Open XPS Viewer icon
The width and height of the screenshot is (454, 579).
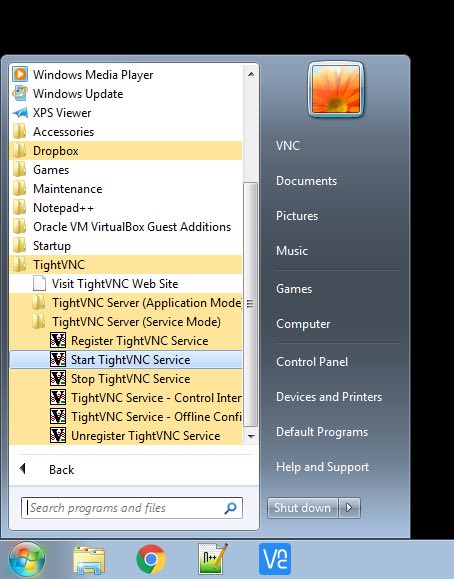click(20, 113)
